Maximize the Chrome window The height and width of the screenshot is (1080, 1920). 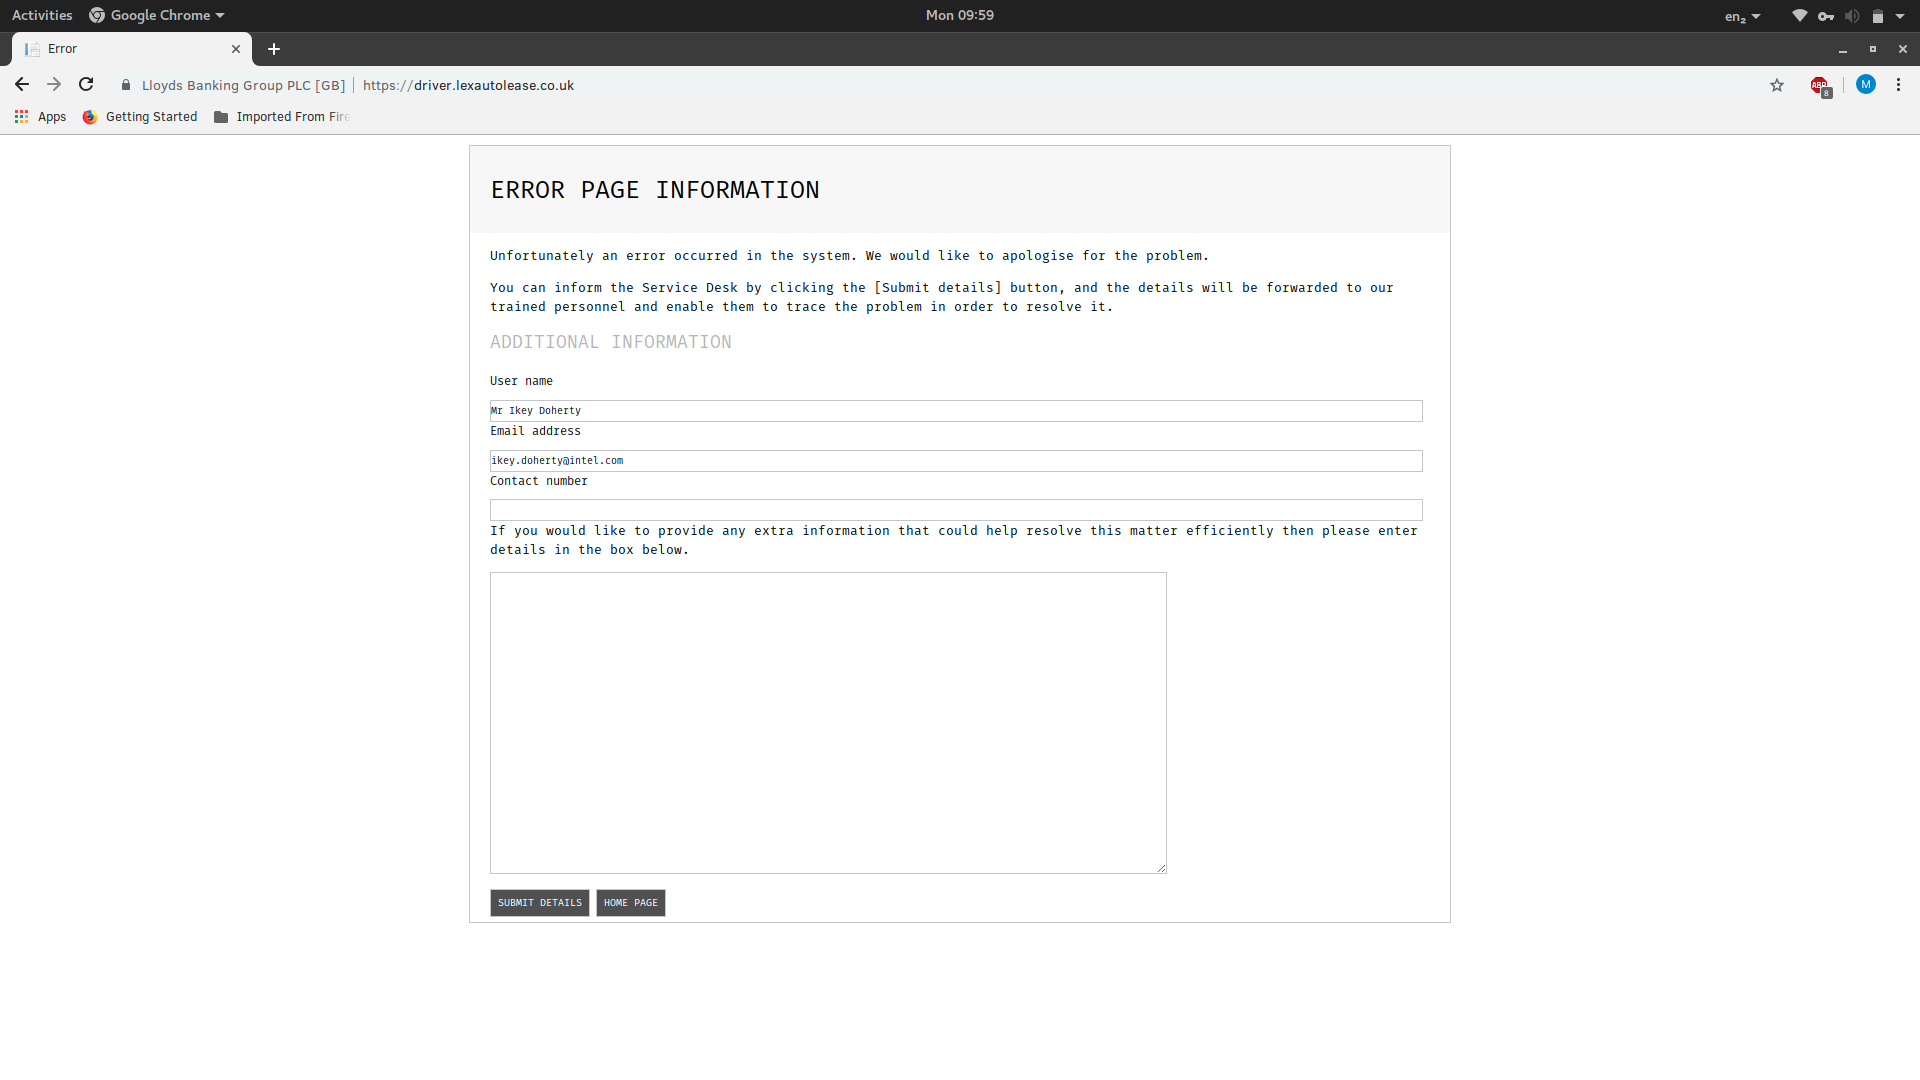[x=1873, y=49]
